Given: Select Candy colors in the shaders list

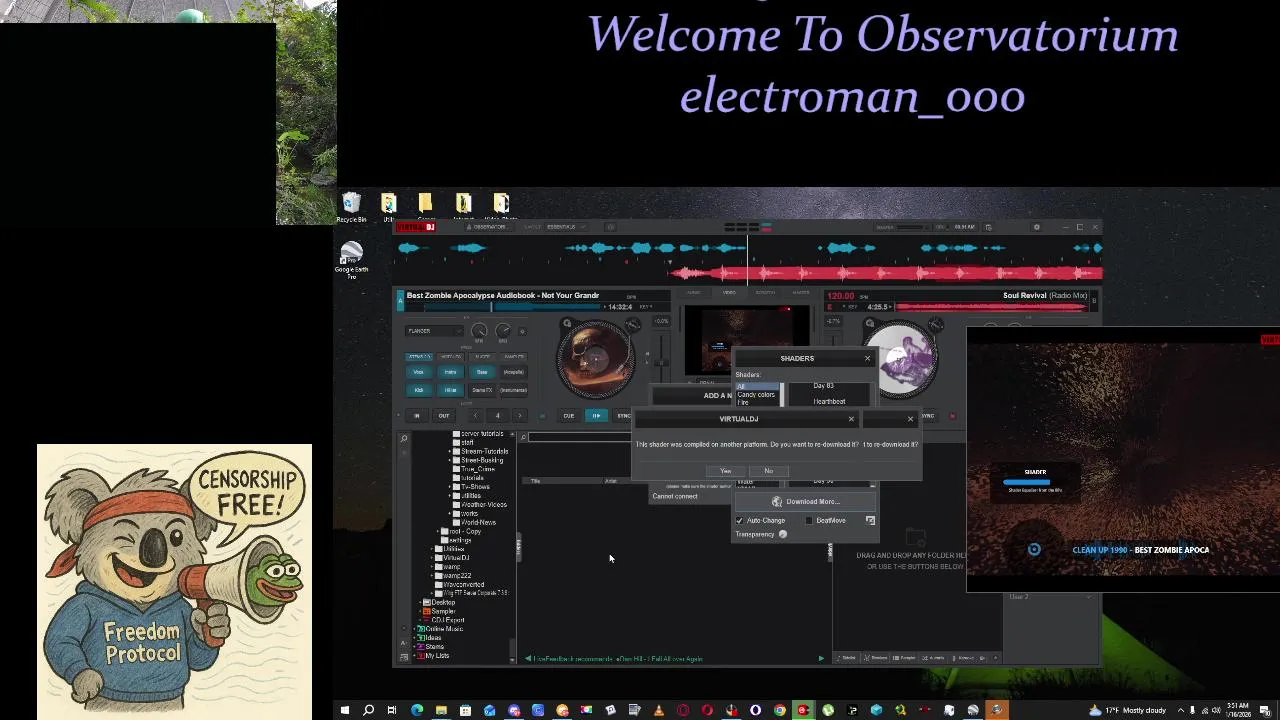Looking at the screenshot, I should click(757, 395).
